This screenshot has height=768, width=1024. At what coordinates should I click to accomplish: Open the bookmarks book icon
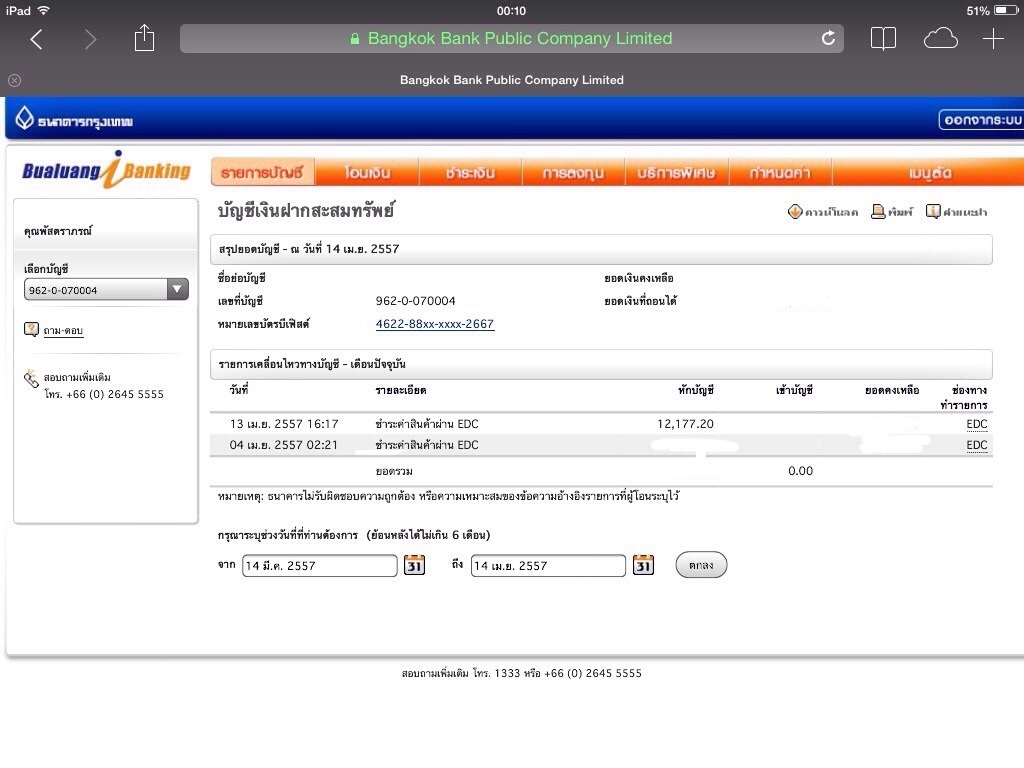click(883, 39)
